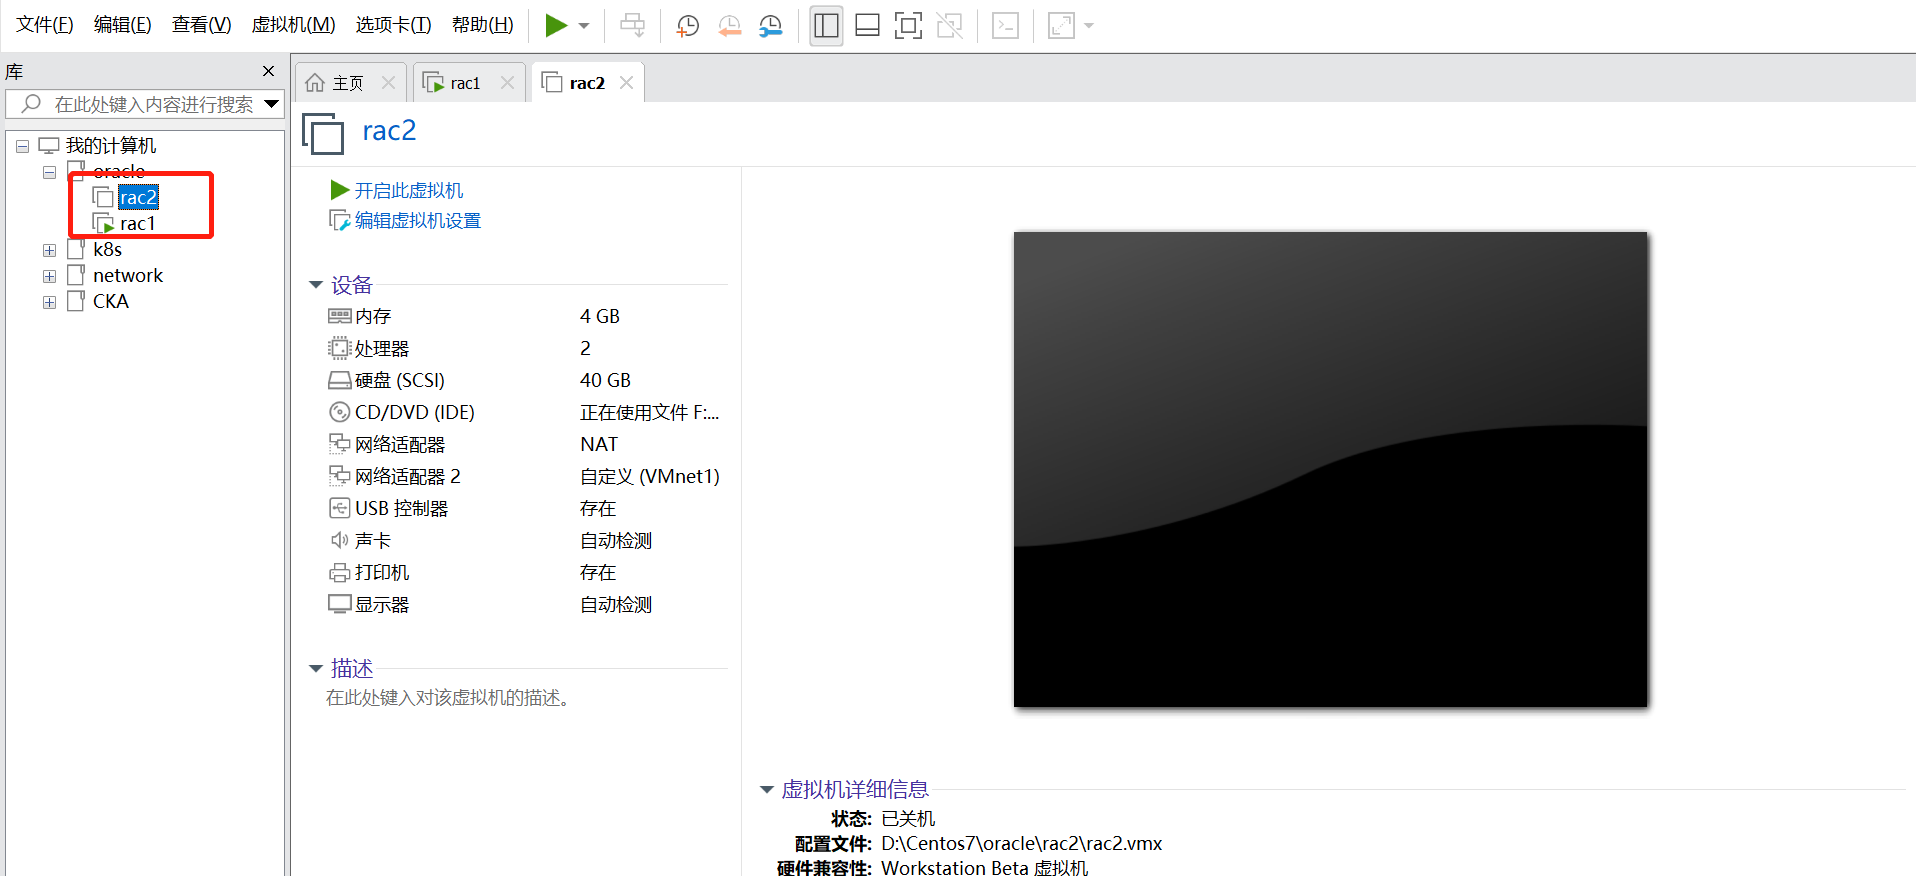Click the send Ctrl+Alt+Del toolbar icon
The width and height of the screenshot is (1916, 876).
[632, 25]
